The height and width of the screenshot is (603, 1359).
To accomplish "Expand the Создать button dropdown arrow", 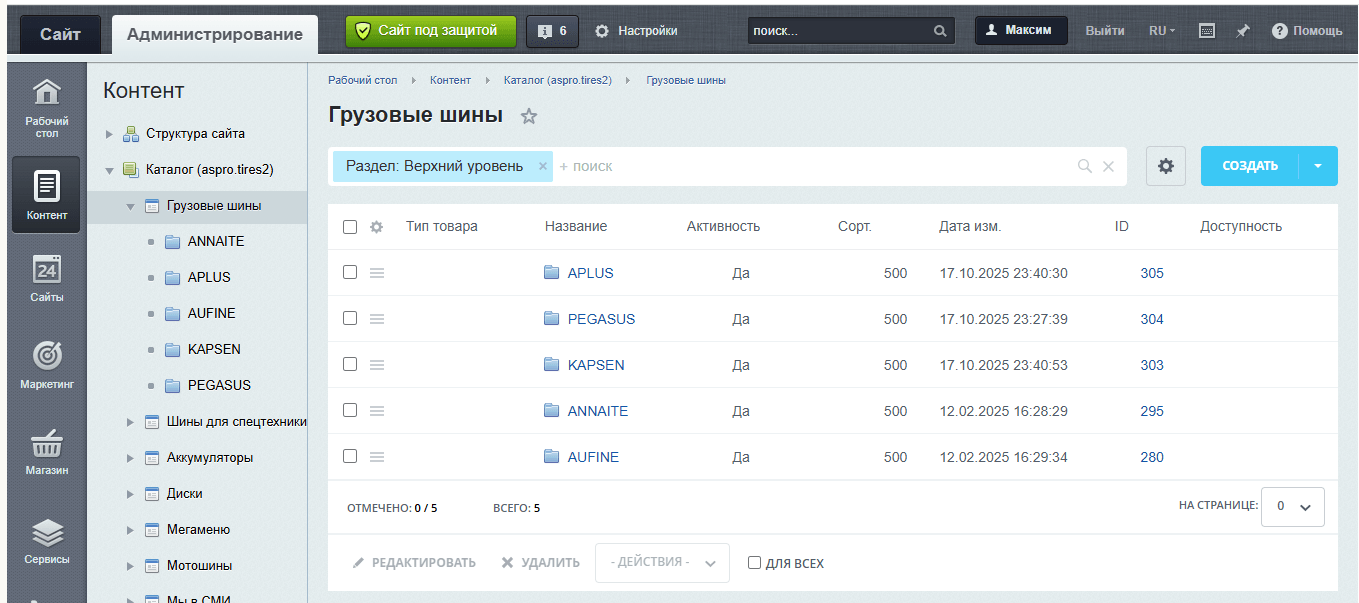I will (1318, 166).
